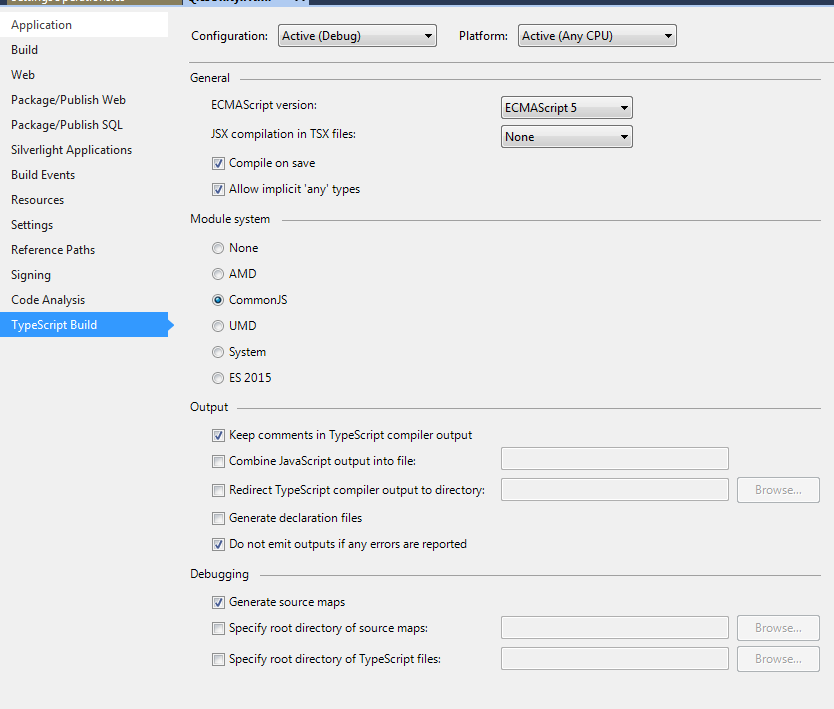
Task: Click the TypeScript files root directory field
Action: point(615,659)
